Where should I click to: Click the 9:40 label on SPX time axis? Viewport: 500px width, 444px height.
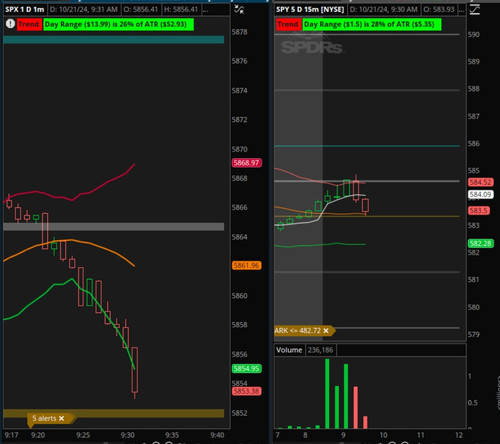[217, 435]
